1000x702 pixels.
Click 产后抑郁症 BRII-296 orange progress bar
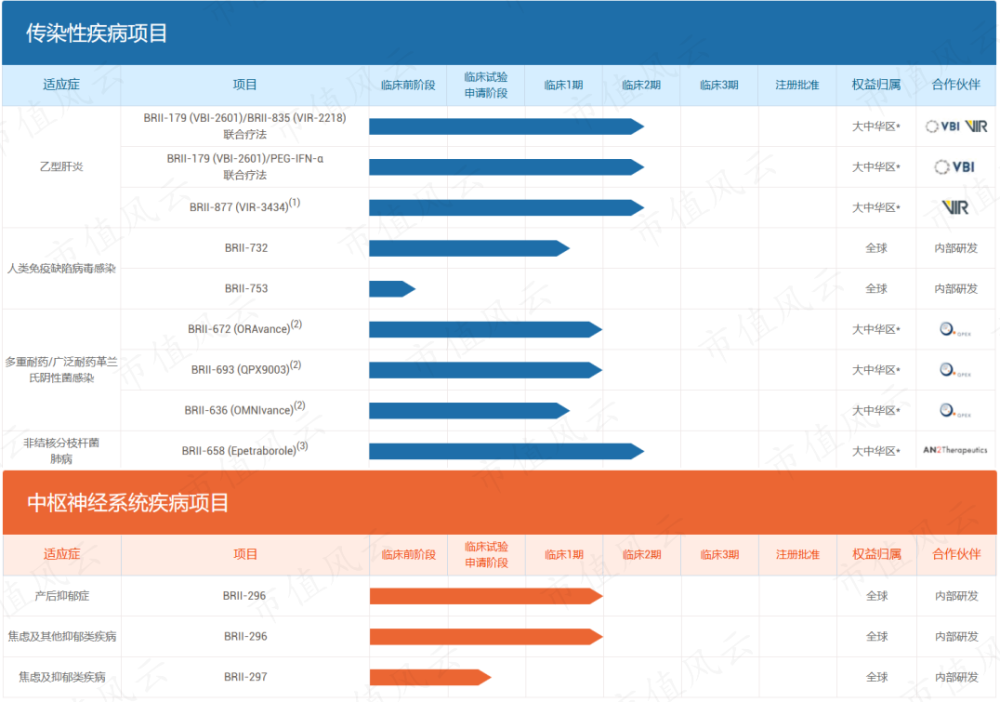point(487,596)
